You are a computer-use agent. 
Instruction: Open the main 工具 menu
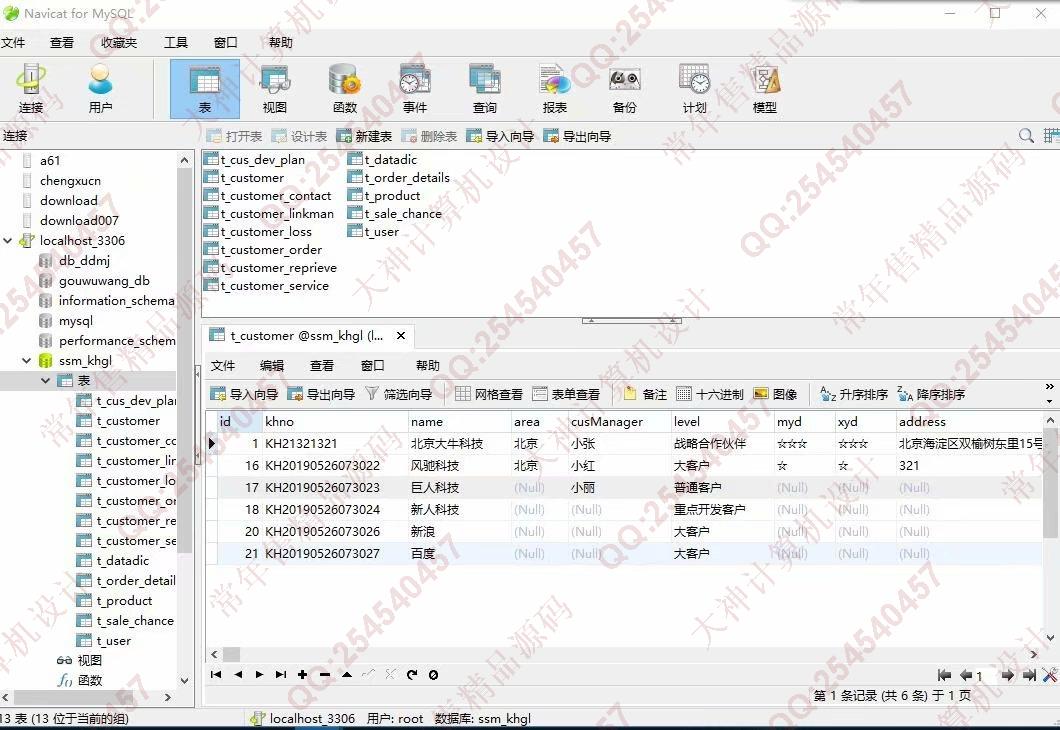tap(176, 43)
